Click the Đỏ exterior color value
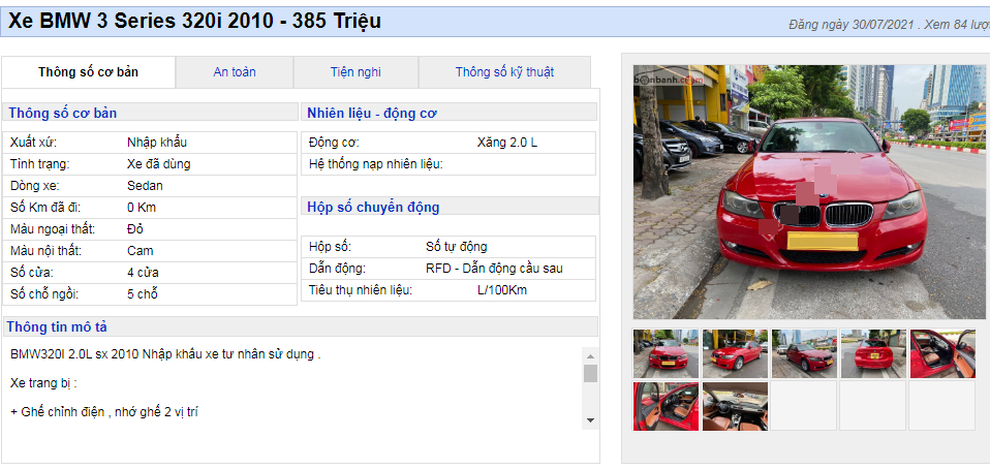990x469 pixels. click(x=135, y=229)
